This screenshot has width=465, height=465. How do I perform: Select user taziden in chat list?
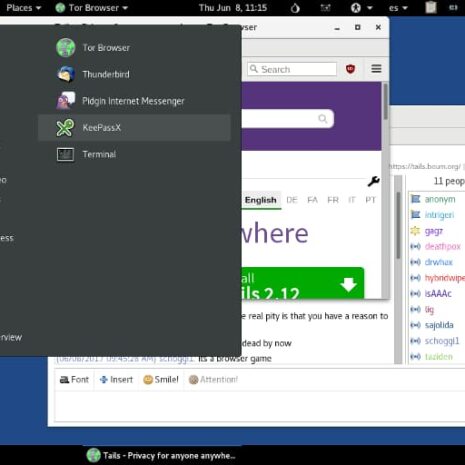pos(438,356)
